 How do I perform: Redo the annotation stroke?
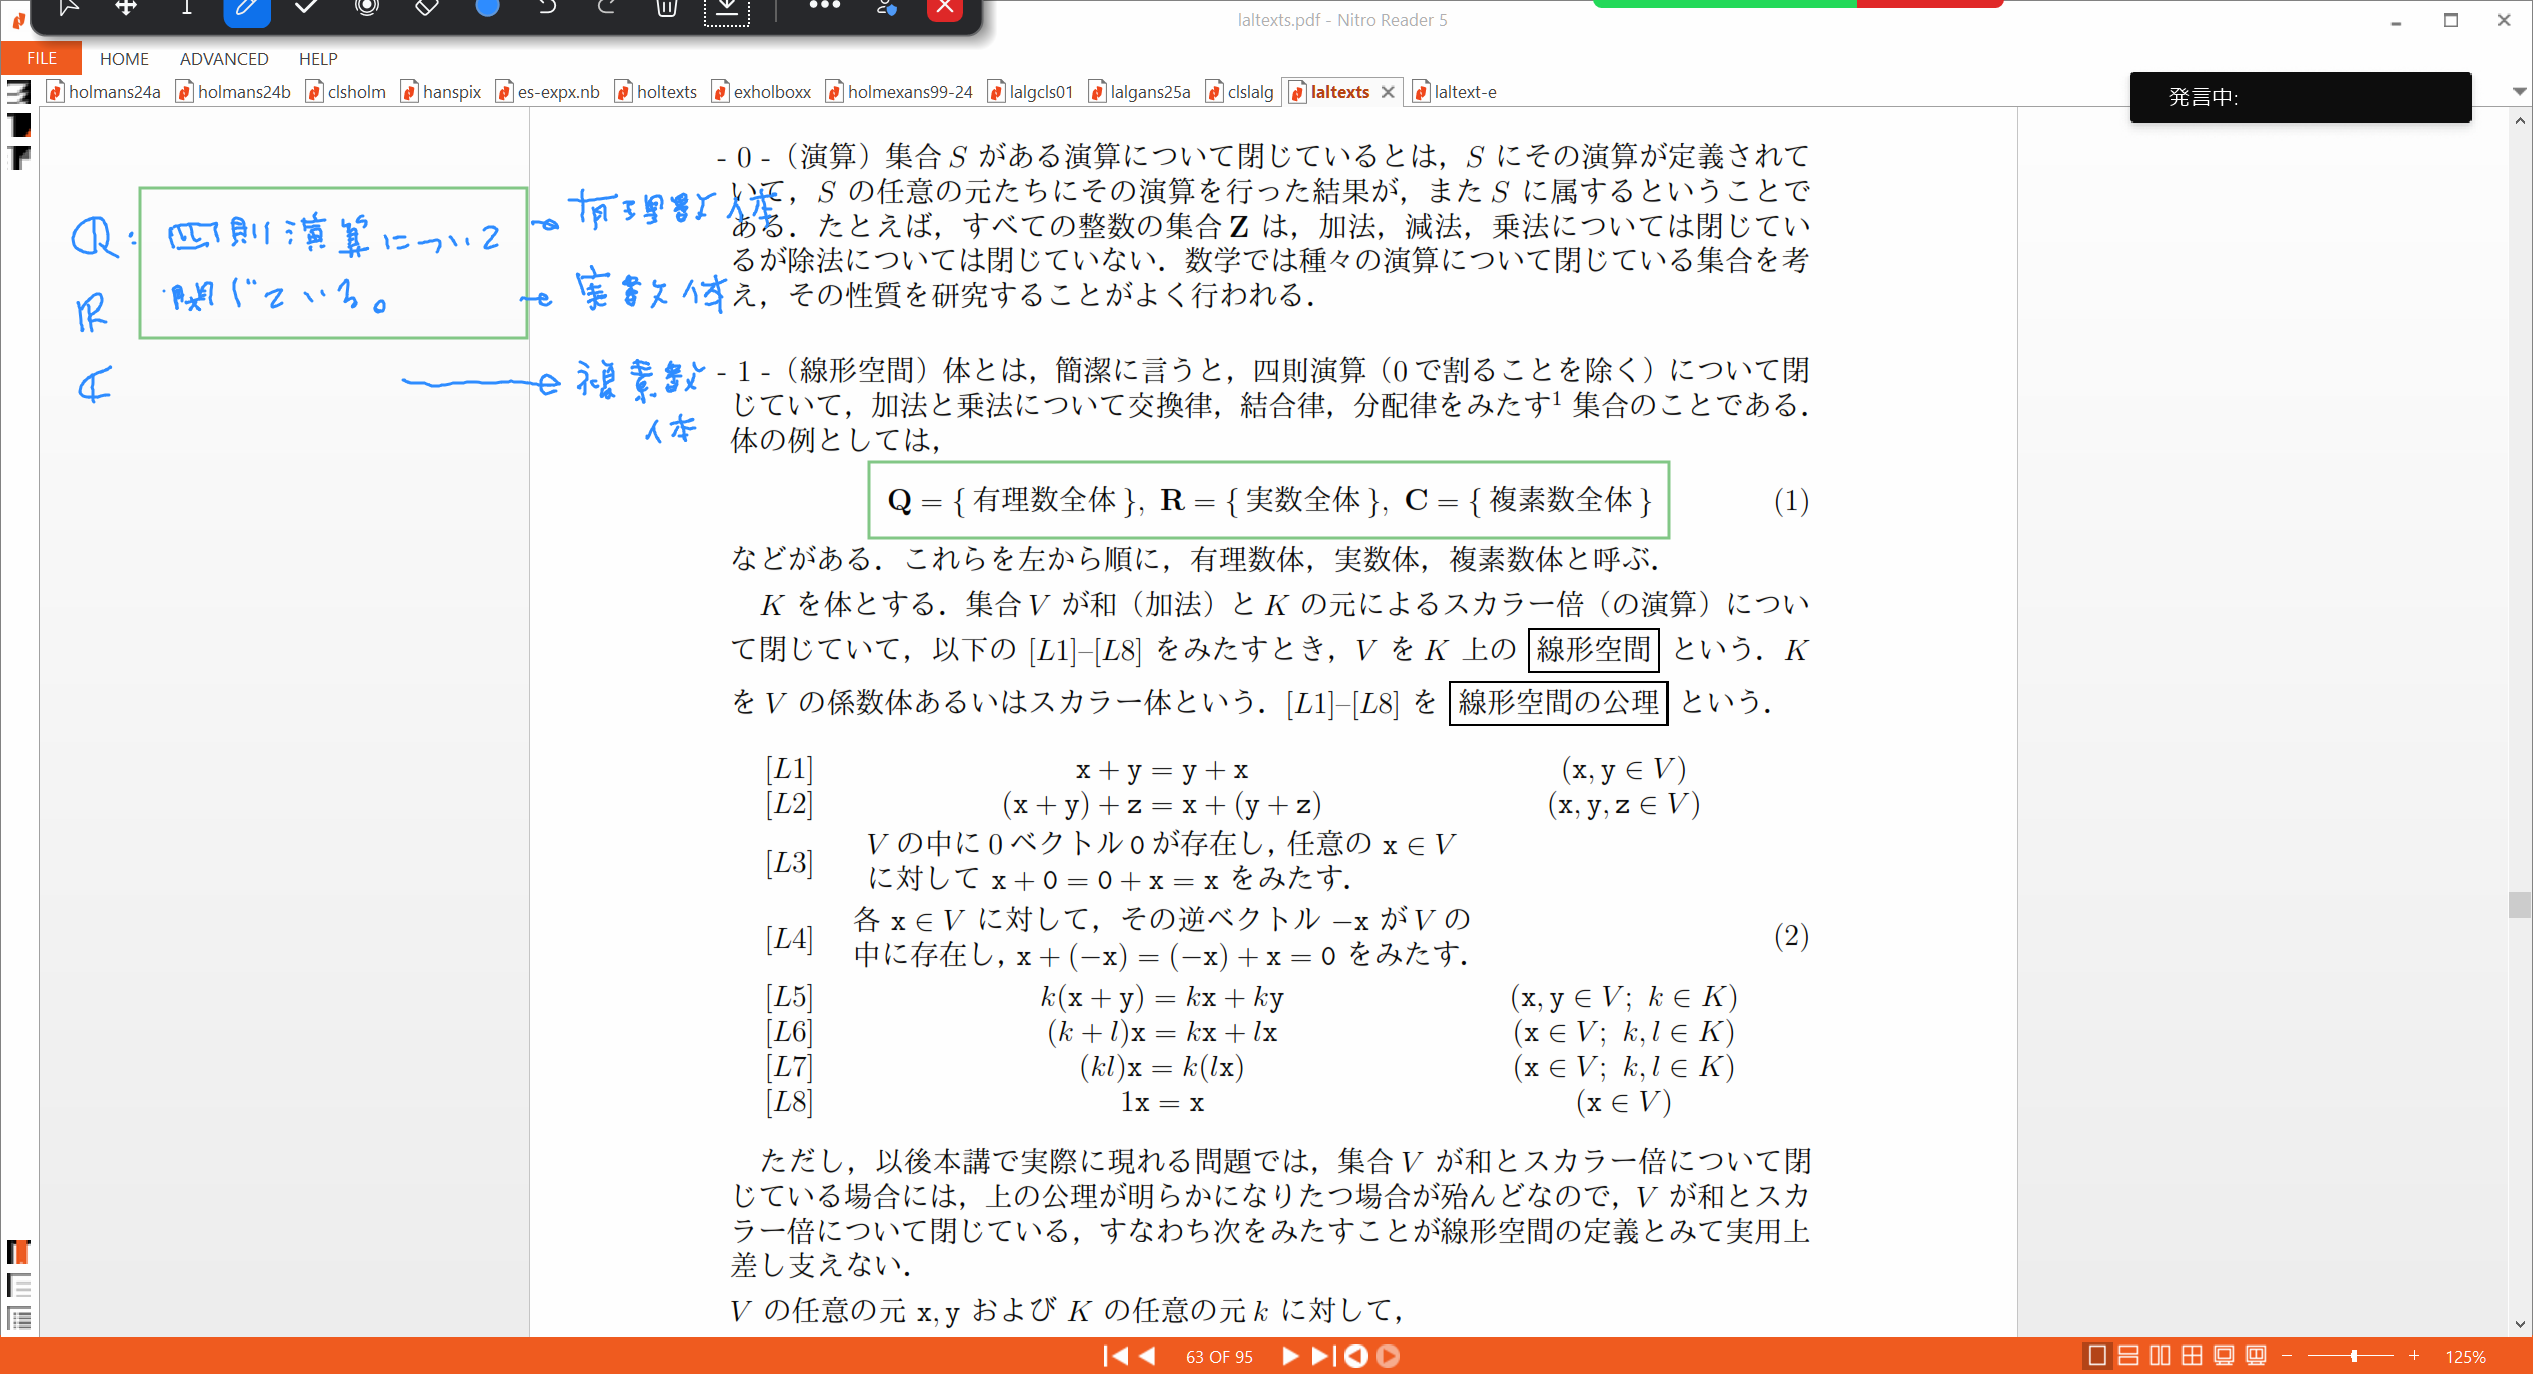point(607,8)
